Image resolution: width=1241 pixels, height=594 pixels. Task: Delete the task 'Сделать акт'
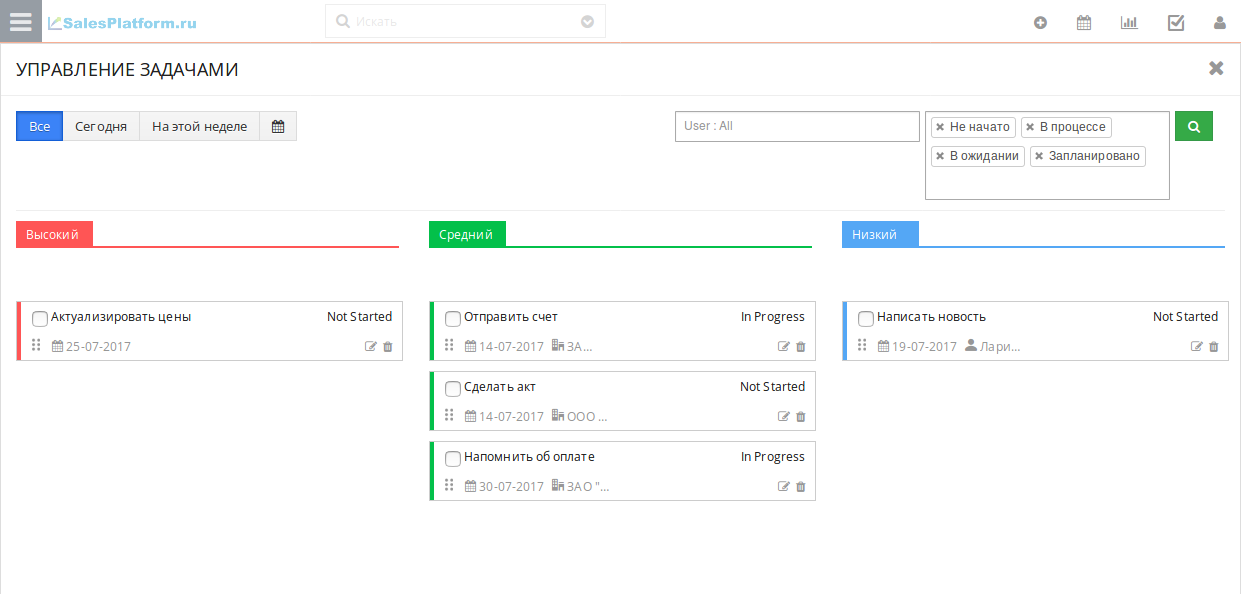(x=800, y=416)
